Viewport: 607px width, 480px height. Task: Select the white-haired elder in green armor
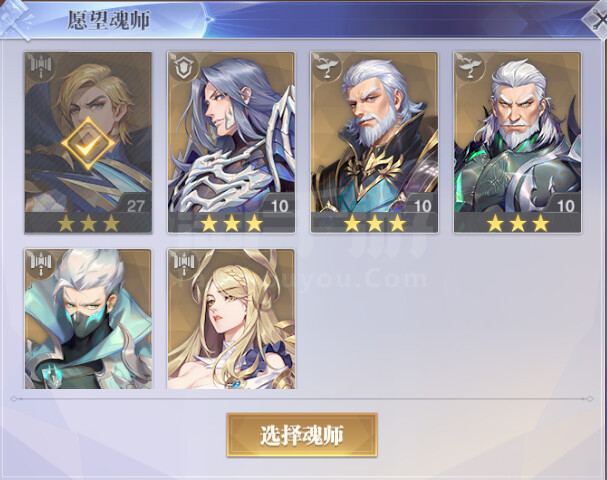(x=518, y=142)
